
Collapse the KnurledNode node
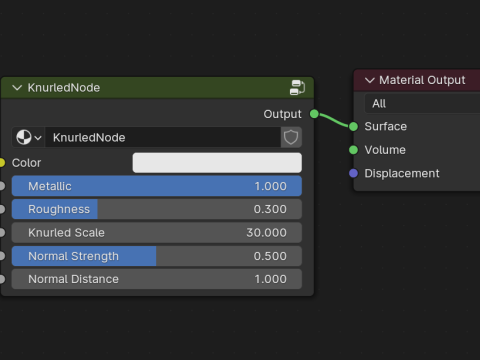tap(17, 88)
